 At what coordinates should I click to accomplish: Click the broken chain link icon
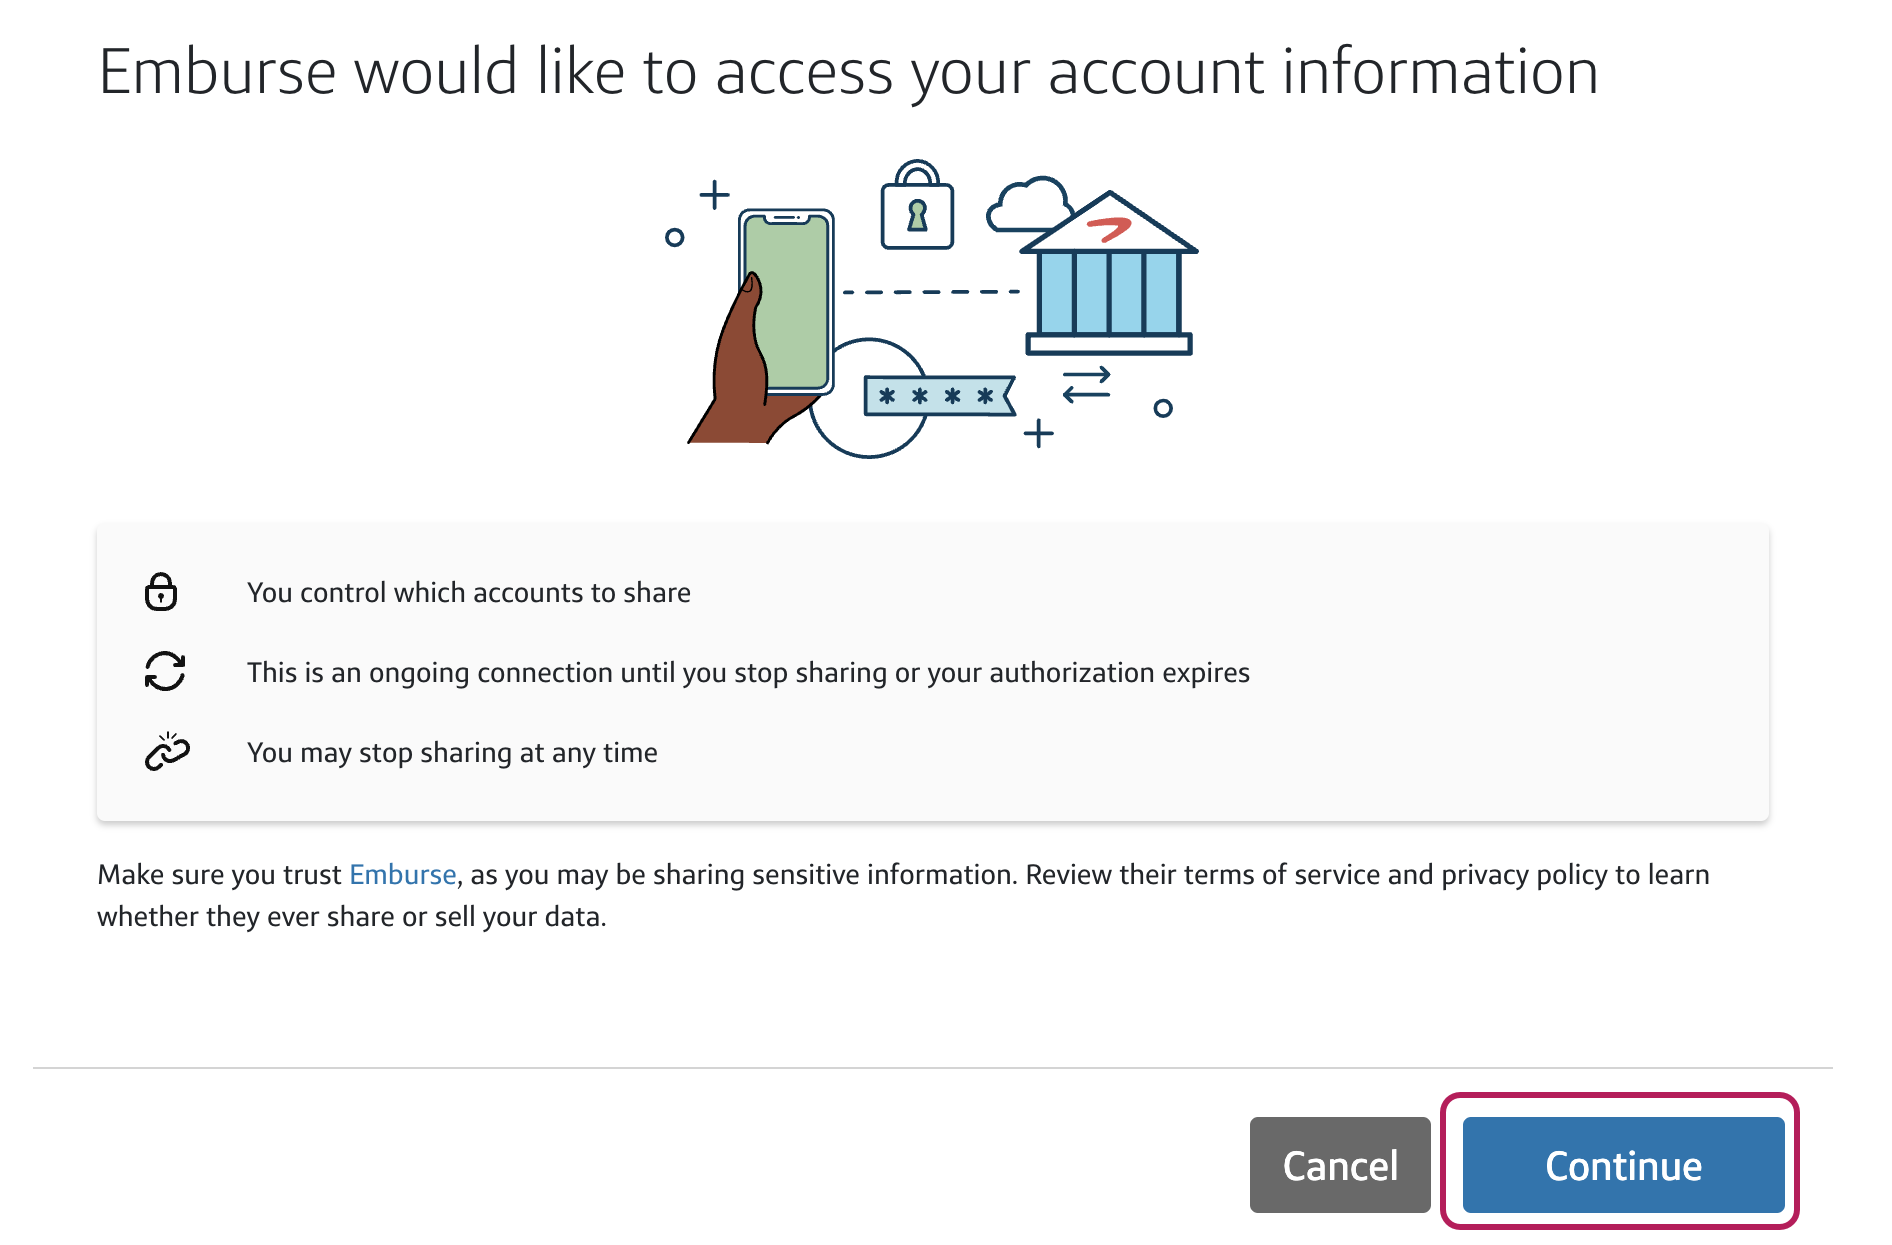pos(167,751)
